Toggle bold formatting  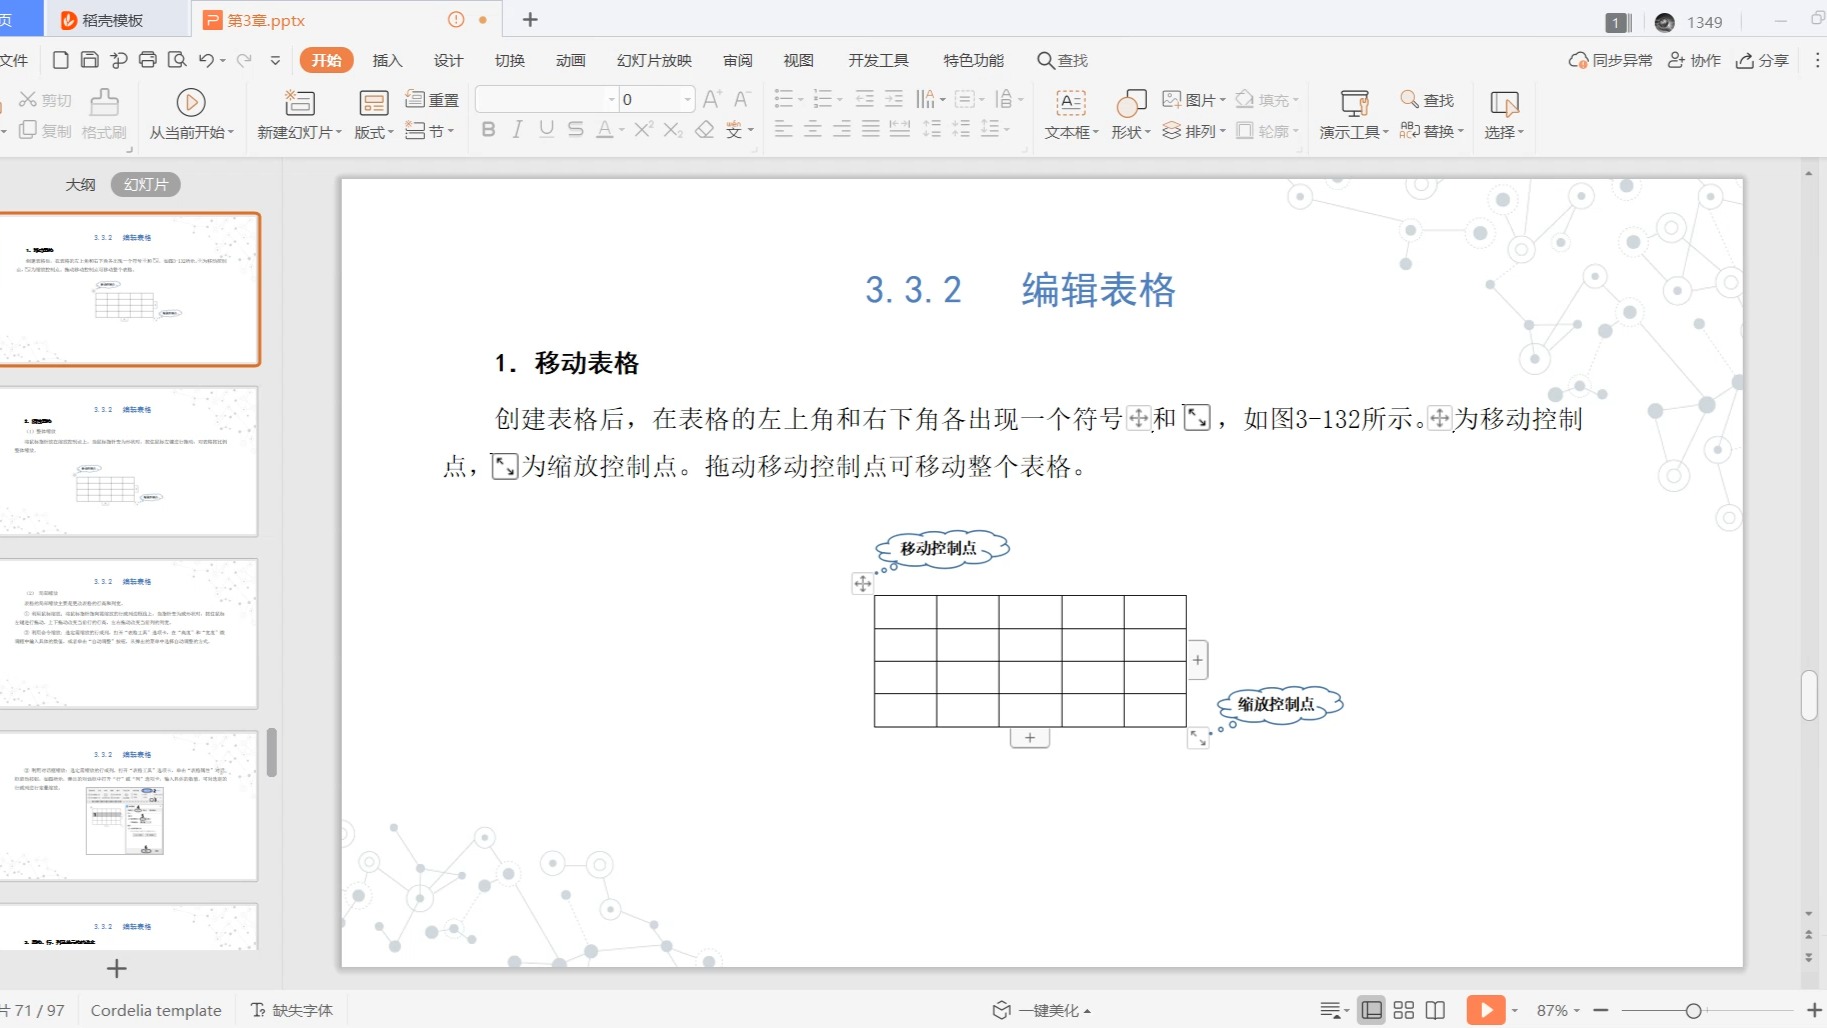pos(488,130)
